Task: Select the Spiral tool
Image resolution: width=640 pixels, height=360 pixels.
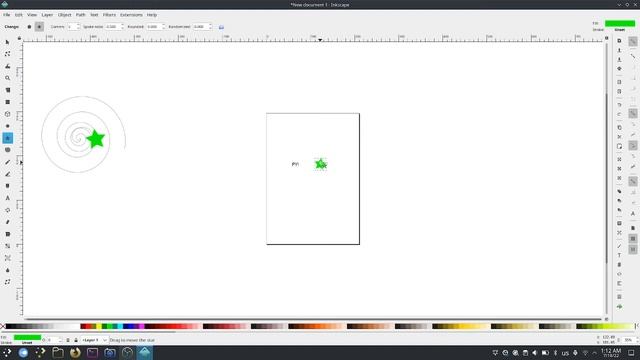Action: (x=7, y=150)
